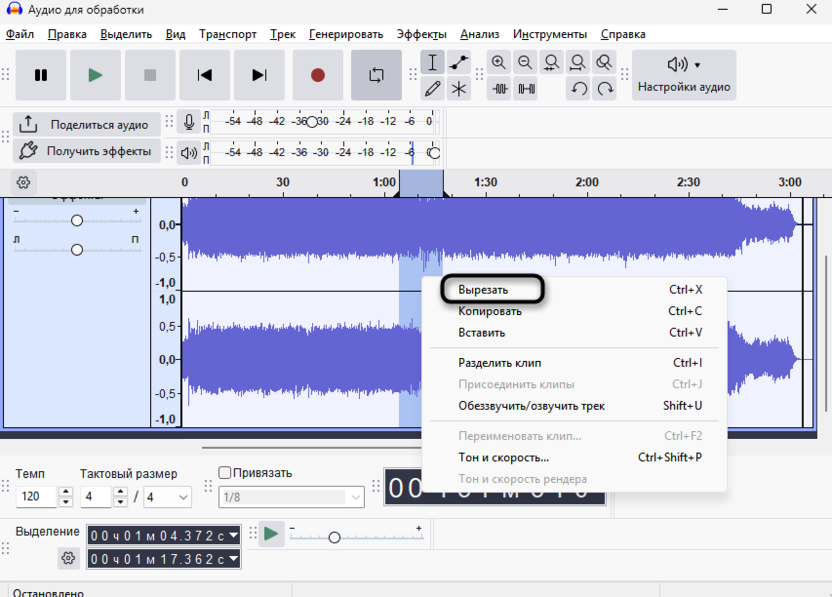The width and height of the screenshot is (832, 597).
Task: Enable the Привязать checkbox
Action: [x=222, y=472]
